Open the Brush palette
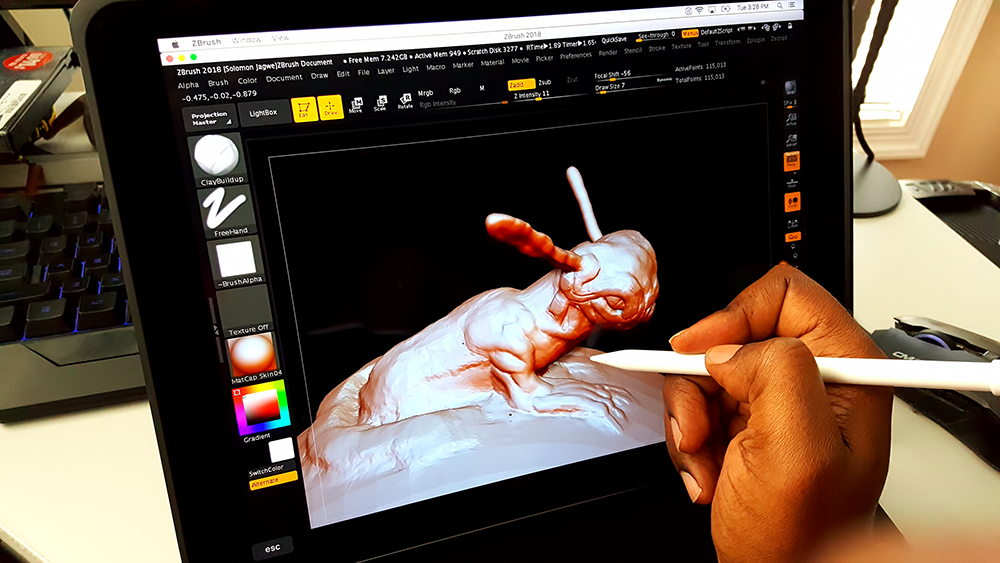Viewport: 1000px width, 563px height. pyautogui.click(x=218, y=83)
